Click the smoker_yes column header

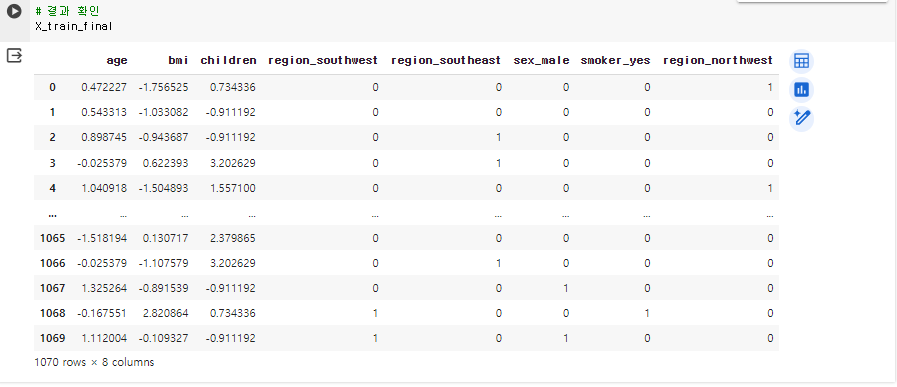coord(615,60)
